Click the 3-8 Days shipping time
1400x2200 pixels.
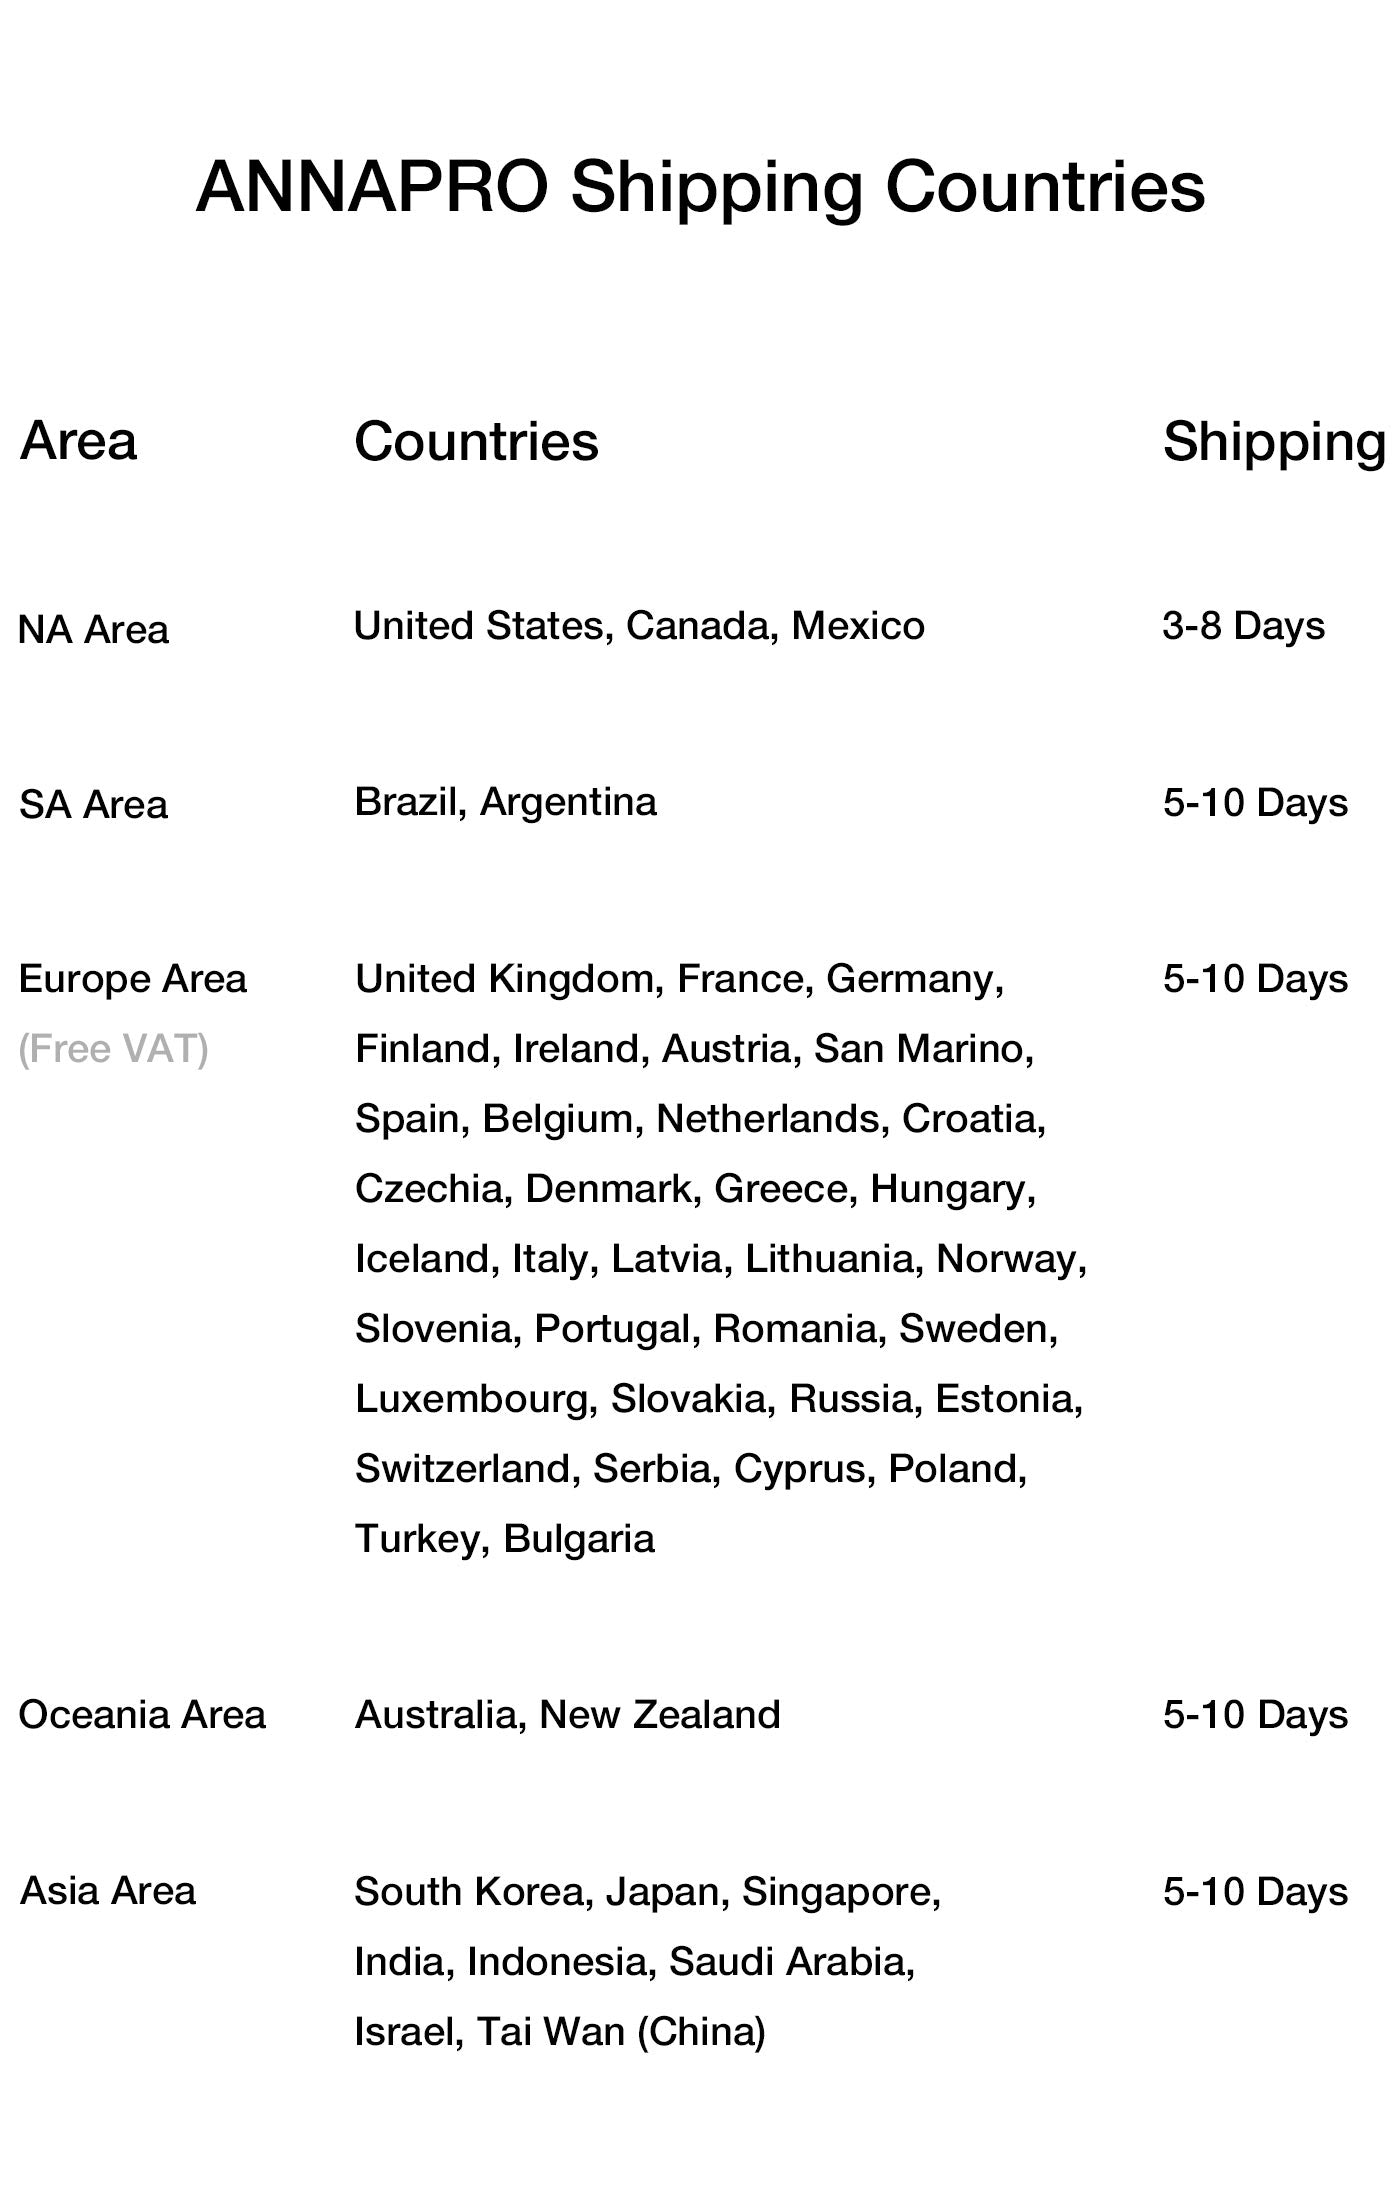1243,626
